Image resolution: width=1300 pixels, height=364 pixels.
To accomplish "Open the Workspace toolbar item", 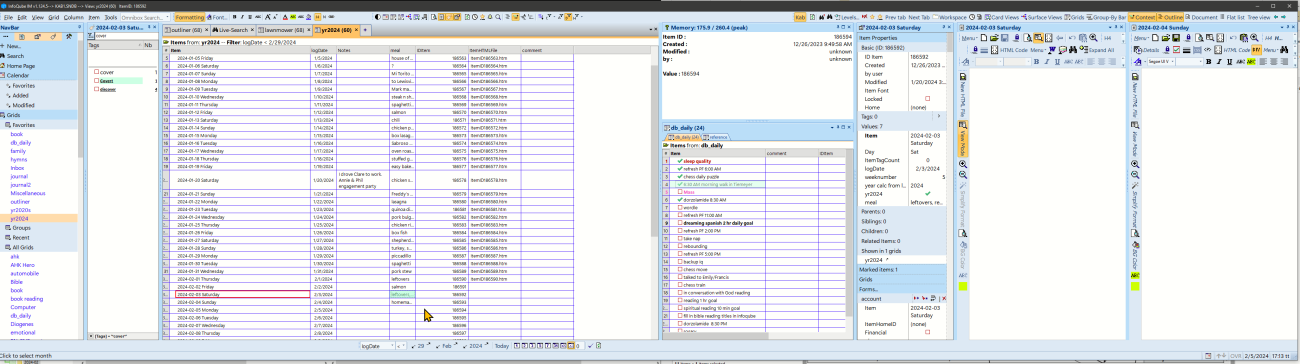I will click(x=949, y=17).
